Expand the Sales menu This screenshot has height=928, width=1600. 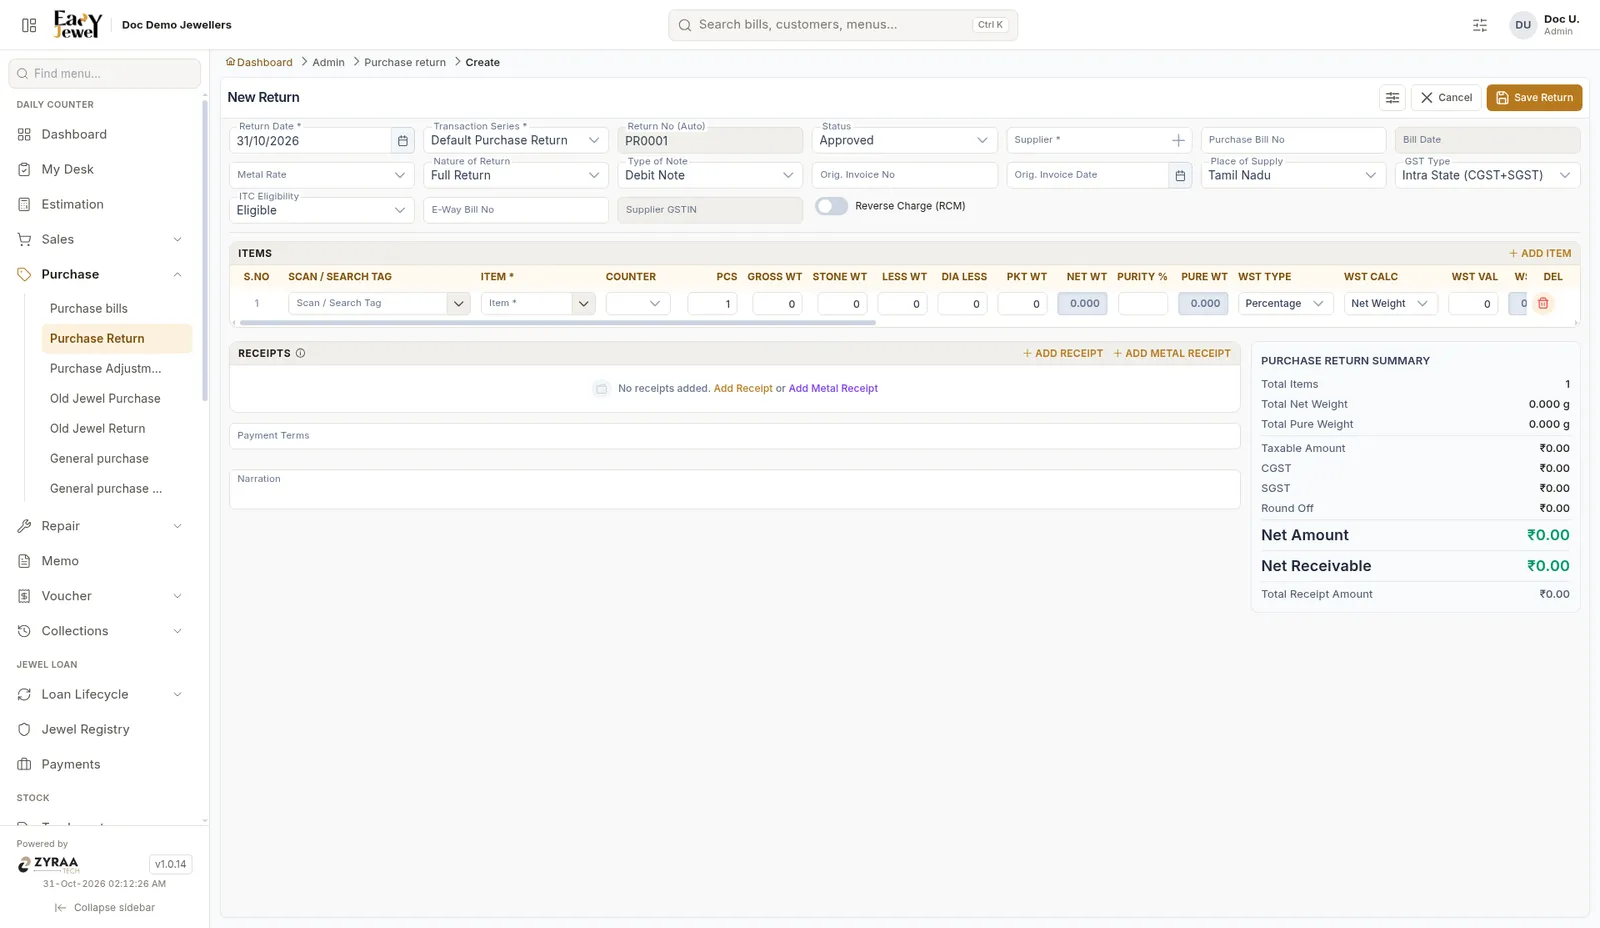pos(105,239)
